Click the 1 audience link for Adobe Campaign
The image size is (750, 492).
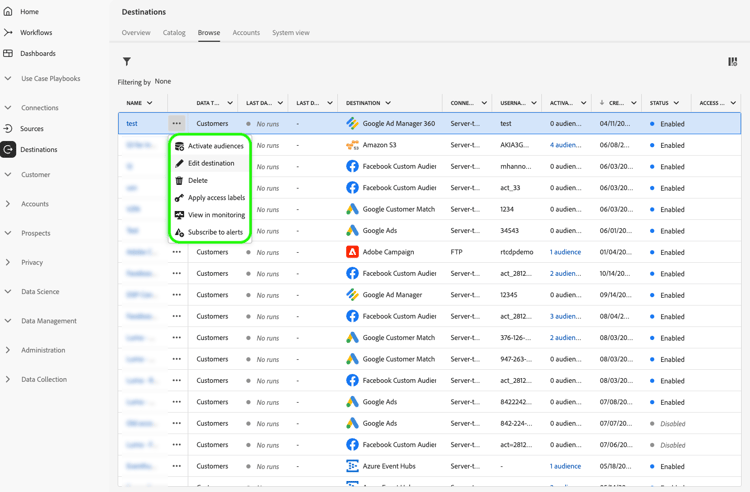565,252
